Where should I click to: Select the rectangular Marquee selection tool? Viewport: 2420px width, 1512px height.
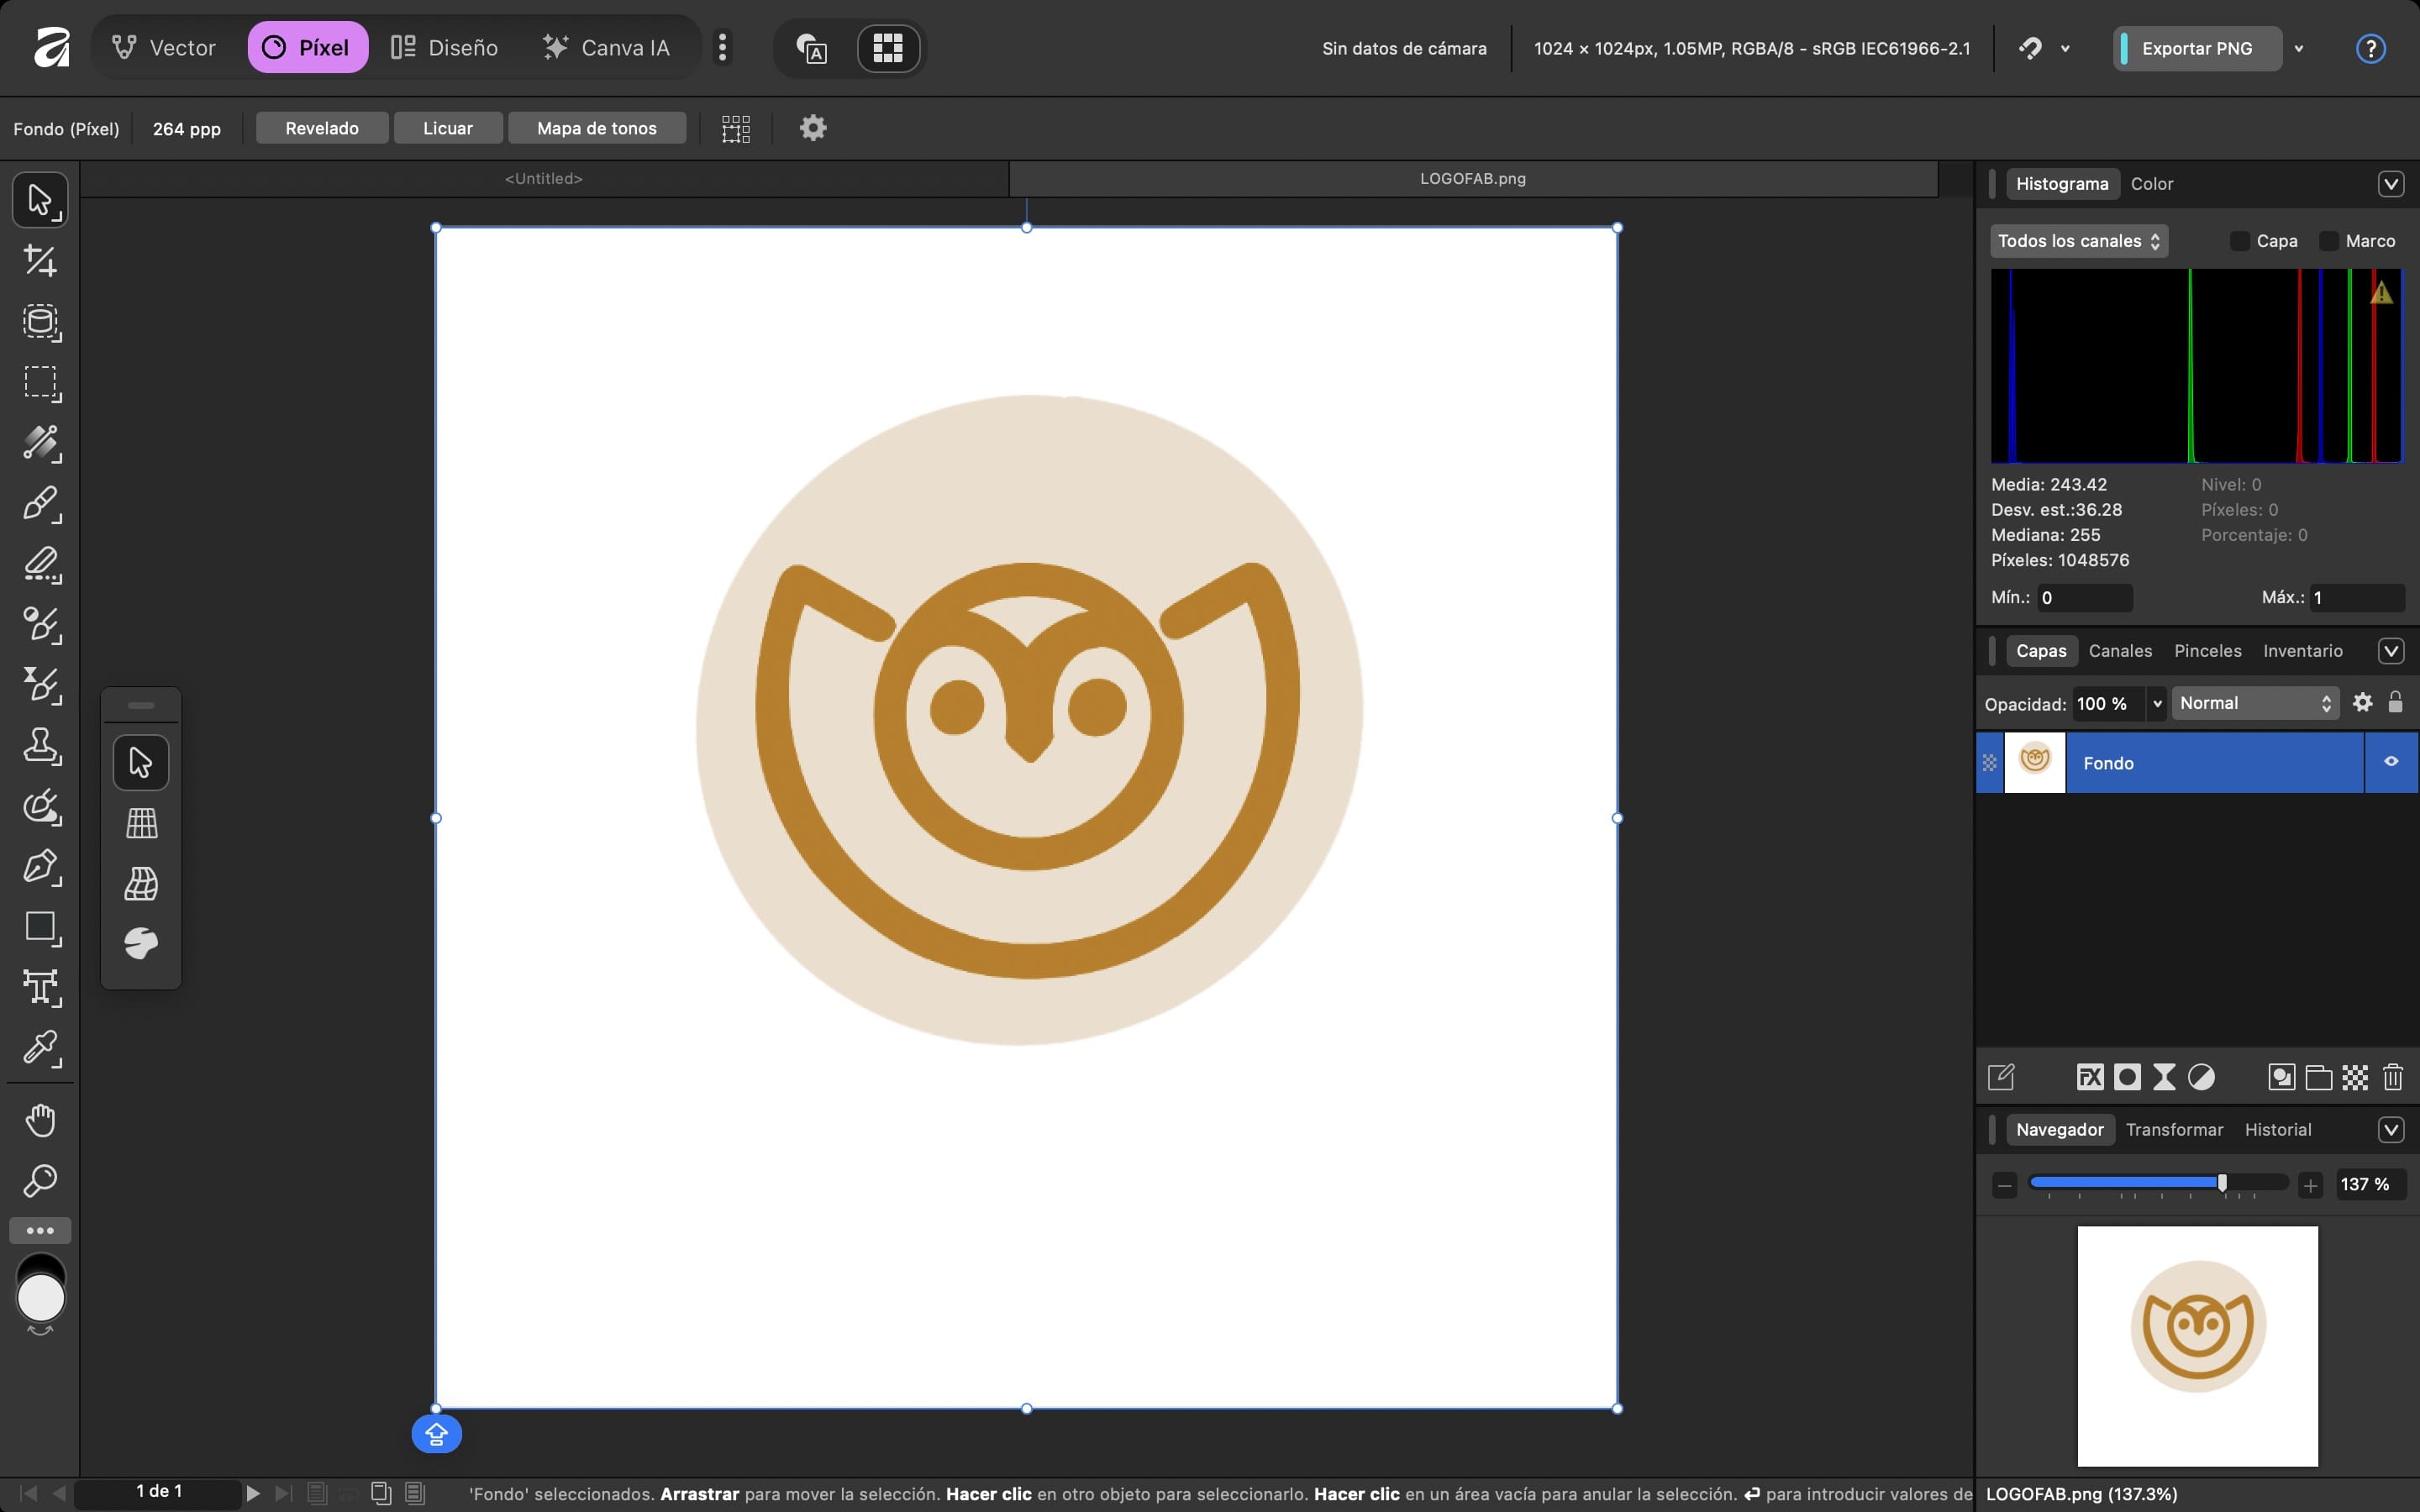pos(40,382)
